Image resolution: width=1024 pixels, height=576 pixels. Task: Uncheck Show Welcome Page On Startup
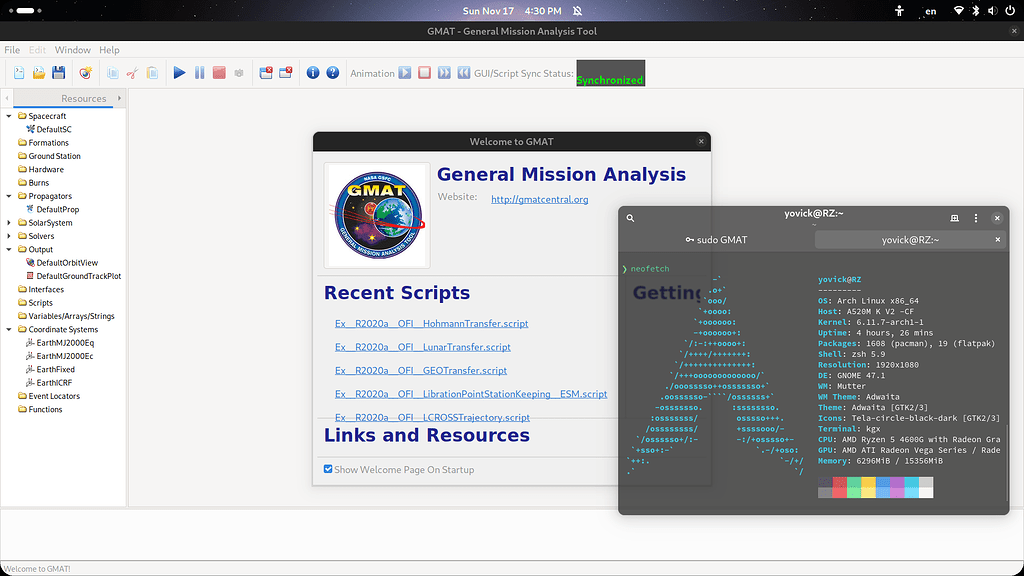326,469
